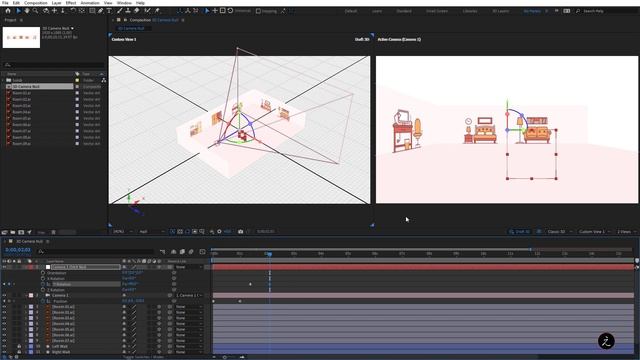Select the 3D Camera Null project thumbnail
The image size is (640, 360).
tap(21, 37)
